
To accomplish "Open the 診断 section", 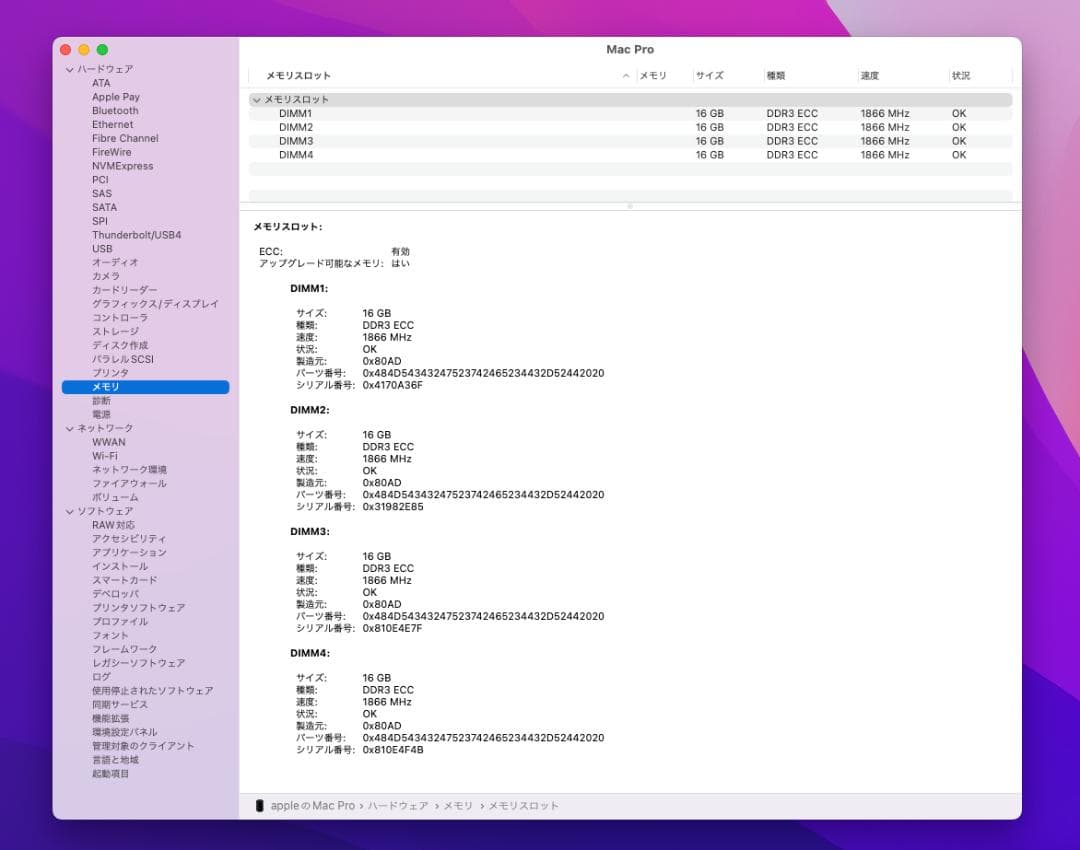I will [x=100, y=400].
